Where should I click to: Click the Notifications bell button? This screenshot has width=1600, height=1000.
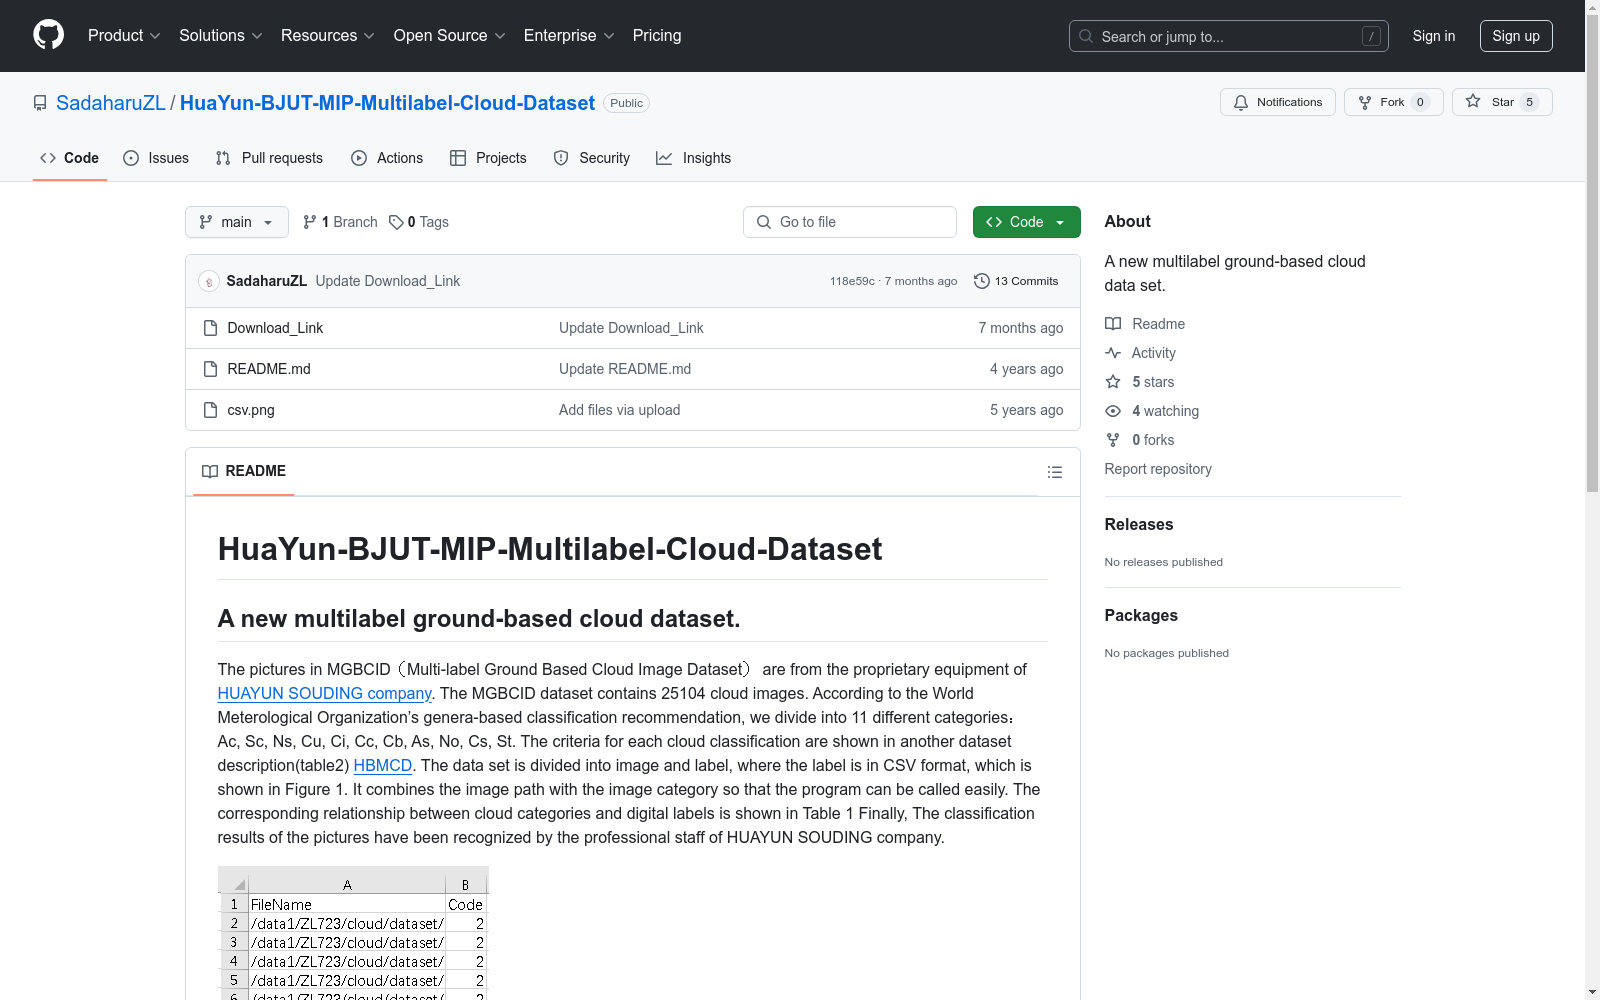click(x=1278, y=102)
